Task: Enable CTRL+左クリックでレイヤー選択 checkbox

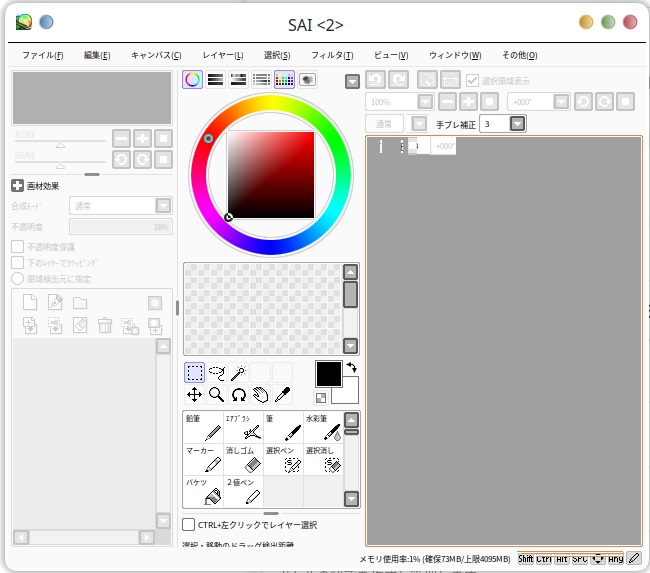Action: click(x=189, y=524)
